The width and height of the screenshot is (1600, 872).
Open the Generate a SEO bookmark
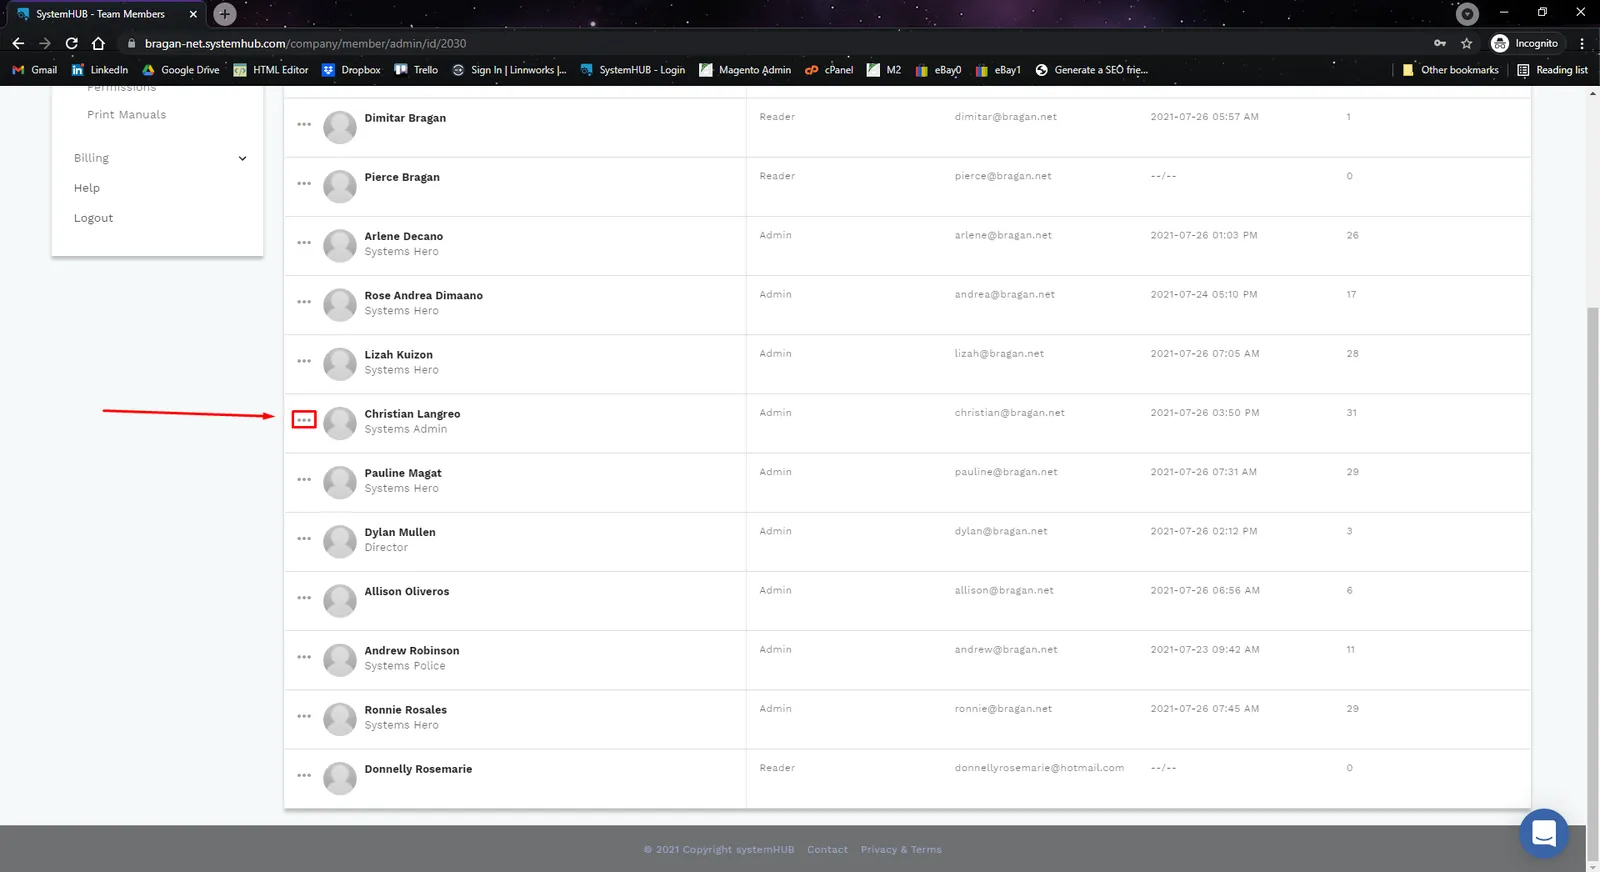(x=1092, y=70)
